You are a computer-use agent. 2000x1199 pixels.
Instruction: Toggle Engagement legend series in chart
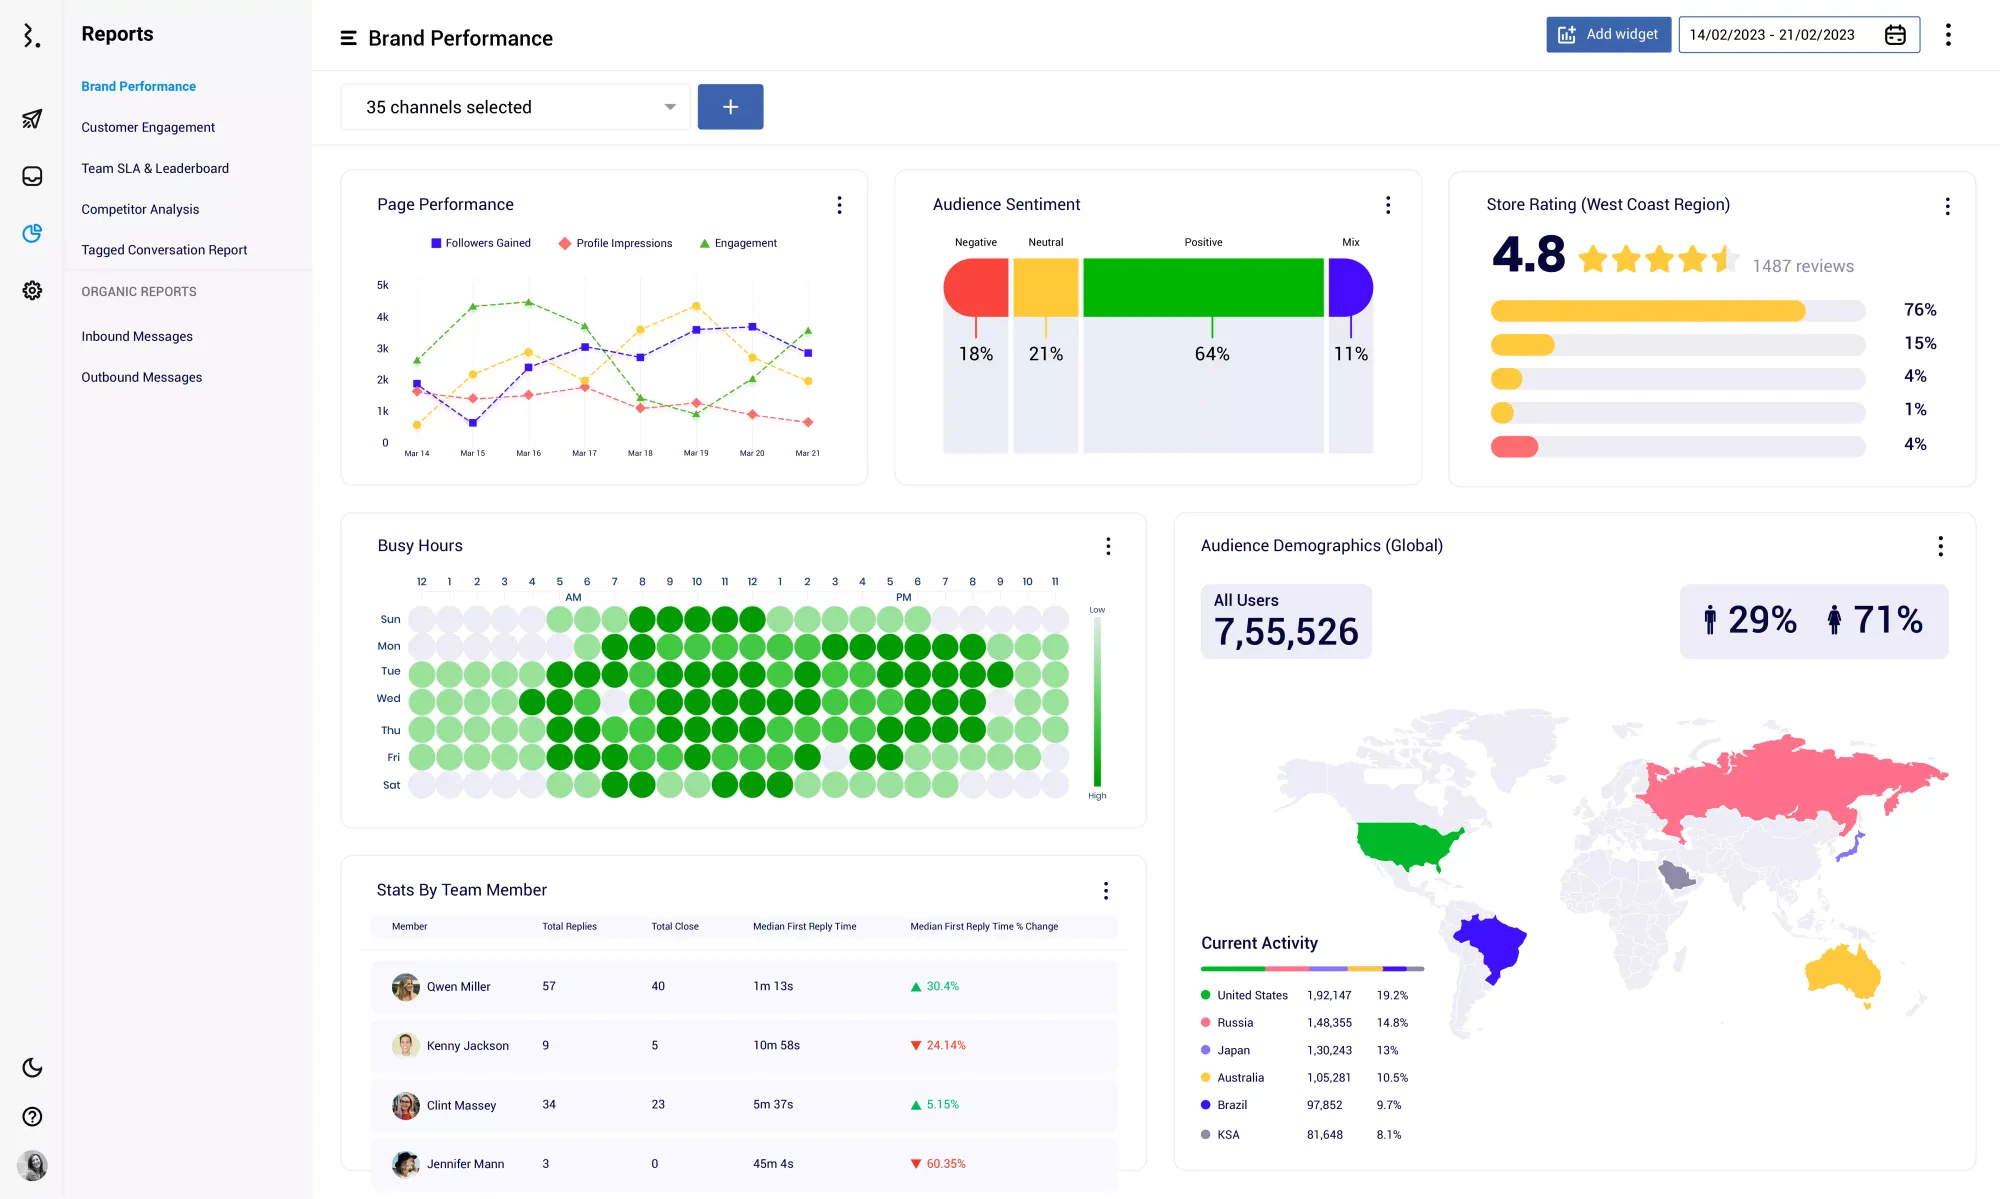pyautogui.click(x=738, y=243)
